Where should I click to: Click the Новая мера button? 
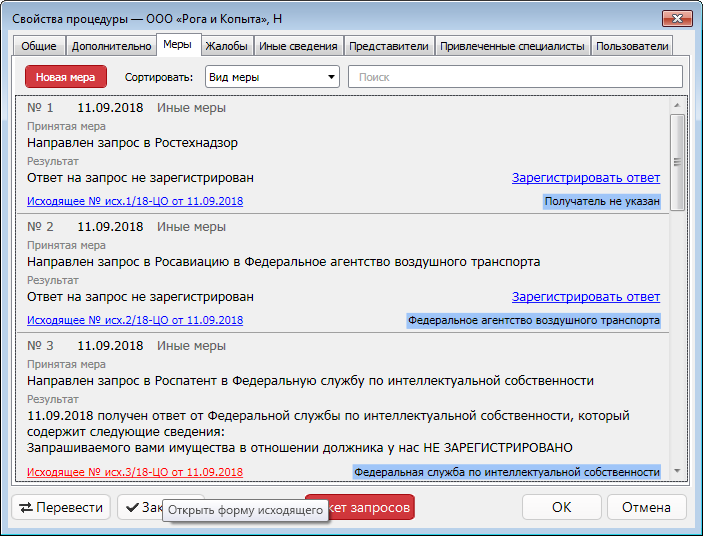[65, 77]
